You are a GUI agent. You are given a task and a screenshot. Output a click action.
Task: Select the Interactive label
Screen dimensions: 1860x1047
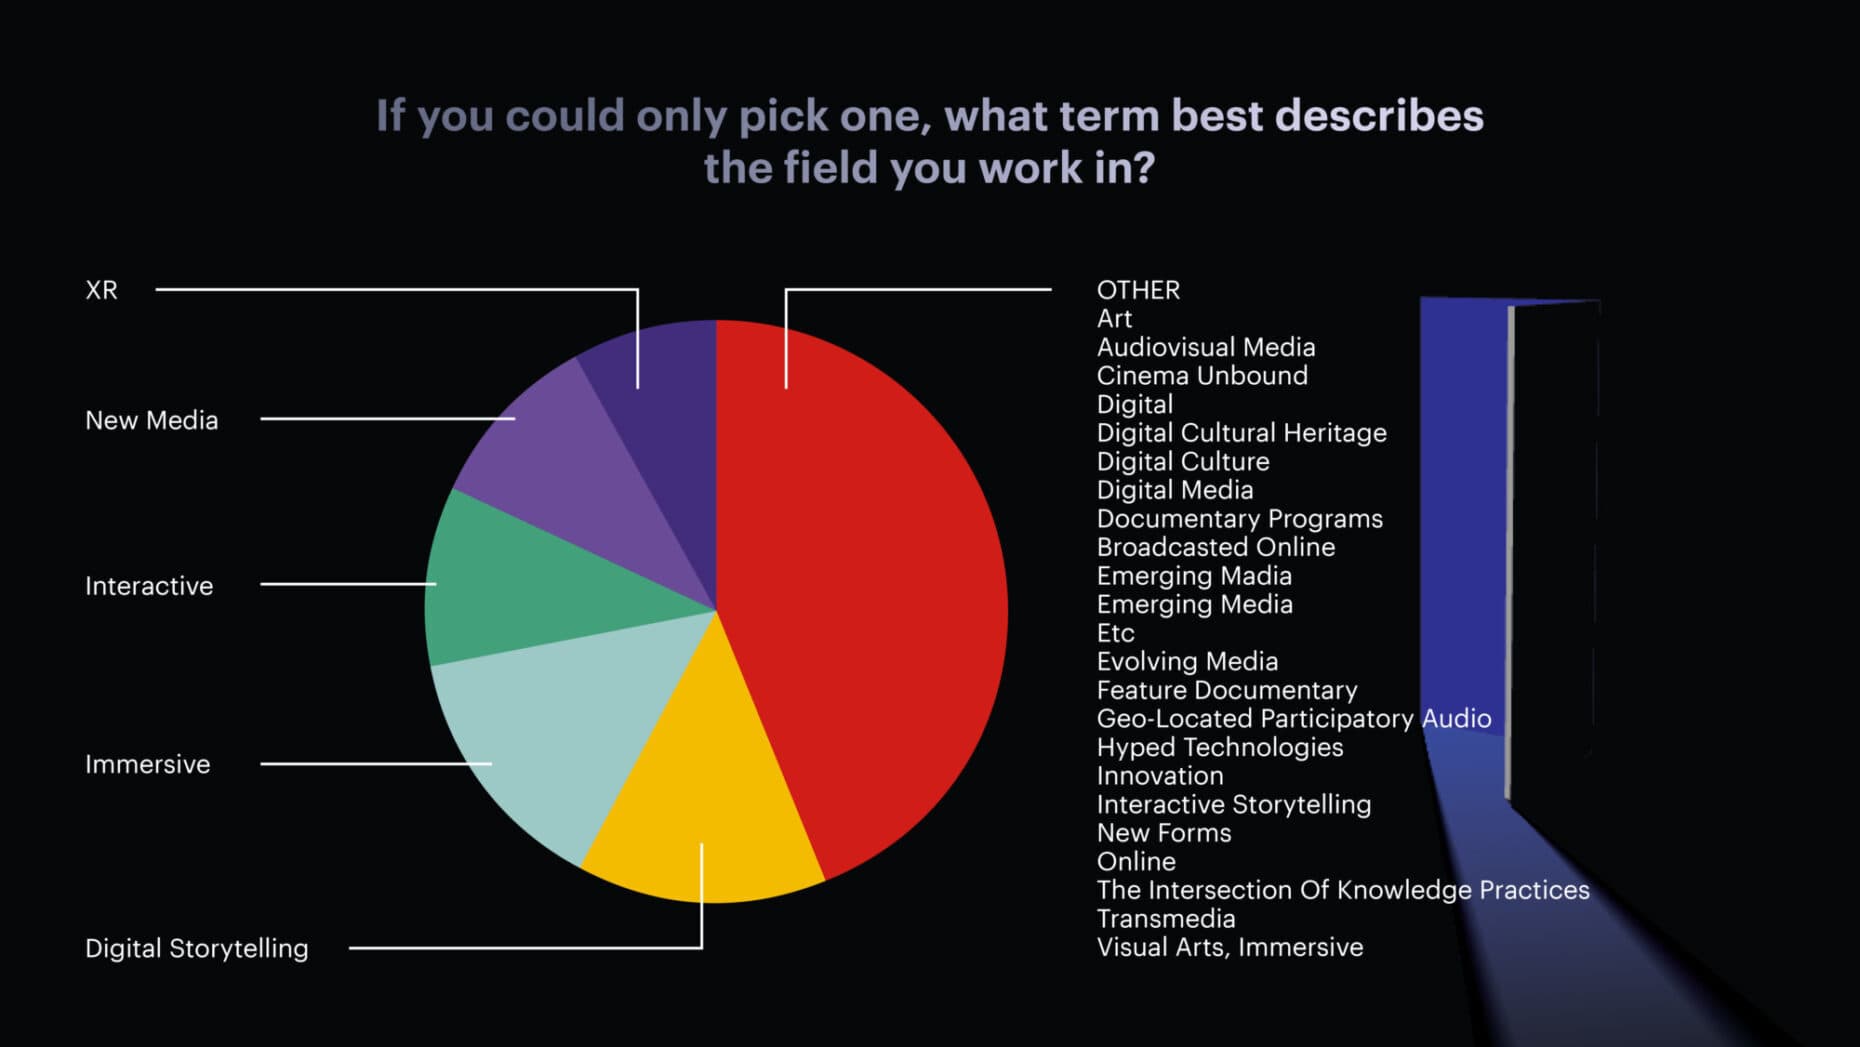[x=149, y=586]
